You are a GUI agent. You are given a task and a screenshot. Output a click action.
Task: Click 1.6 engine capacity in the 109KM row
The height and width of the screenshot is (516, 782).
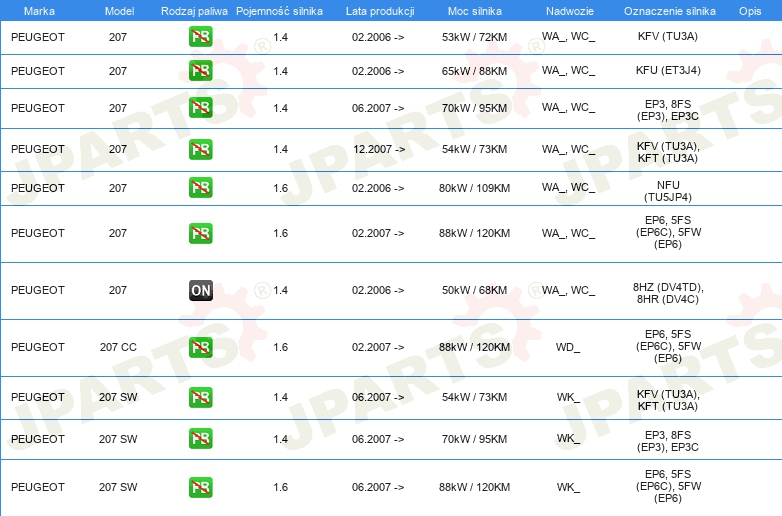pyautogui.click(x=280, y=188)
